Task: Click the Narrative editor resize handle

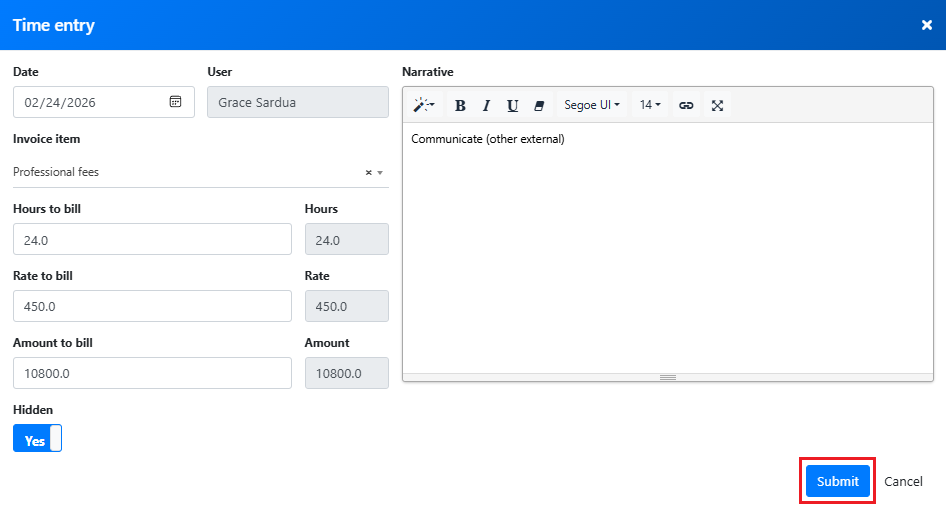Action: [x=667, y=377]
